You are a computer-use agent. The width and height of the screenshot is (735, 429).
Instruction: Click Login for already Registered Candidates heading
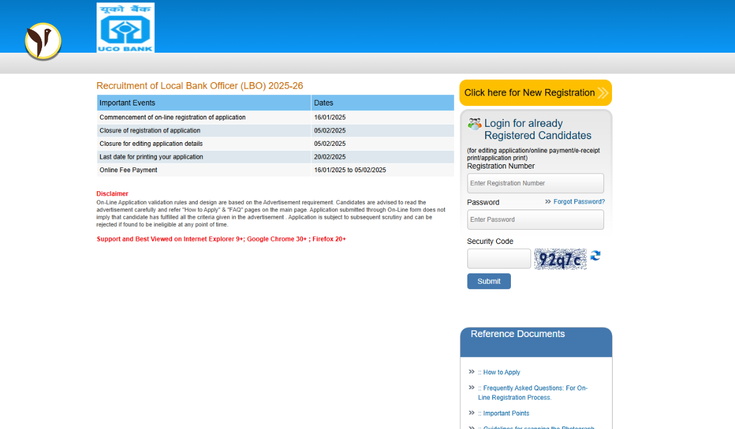[538, 129]
